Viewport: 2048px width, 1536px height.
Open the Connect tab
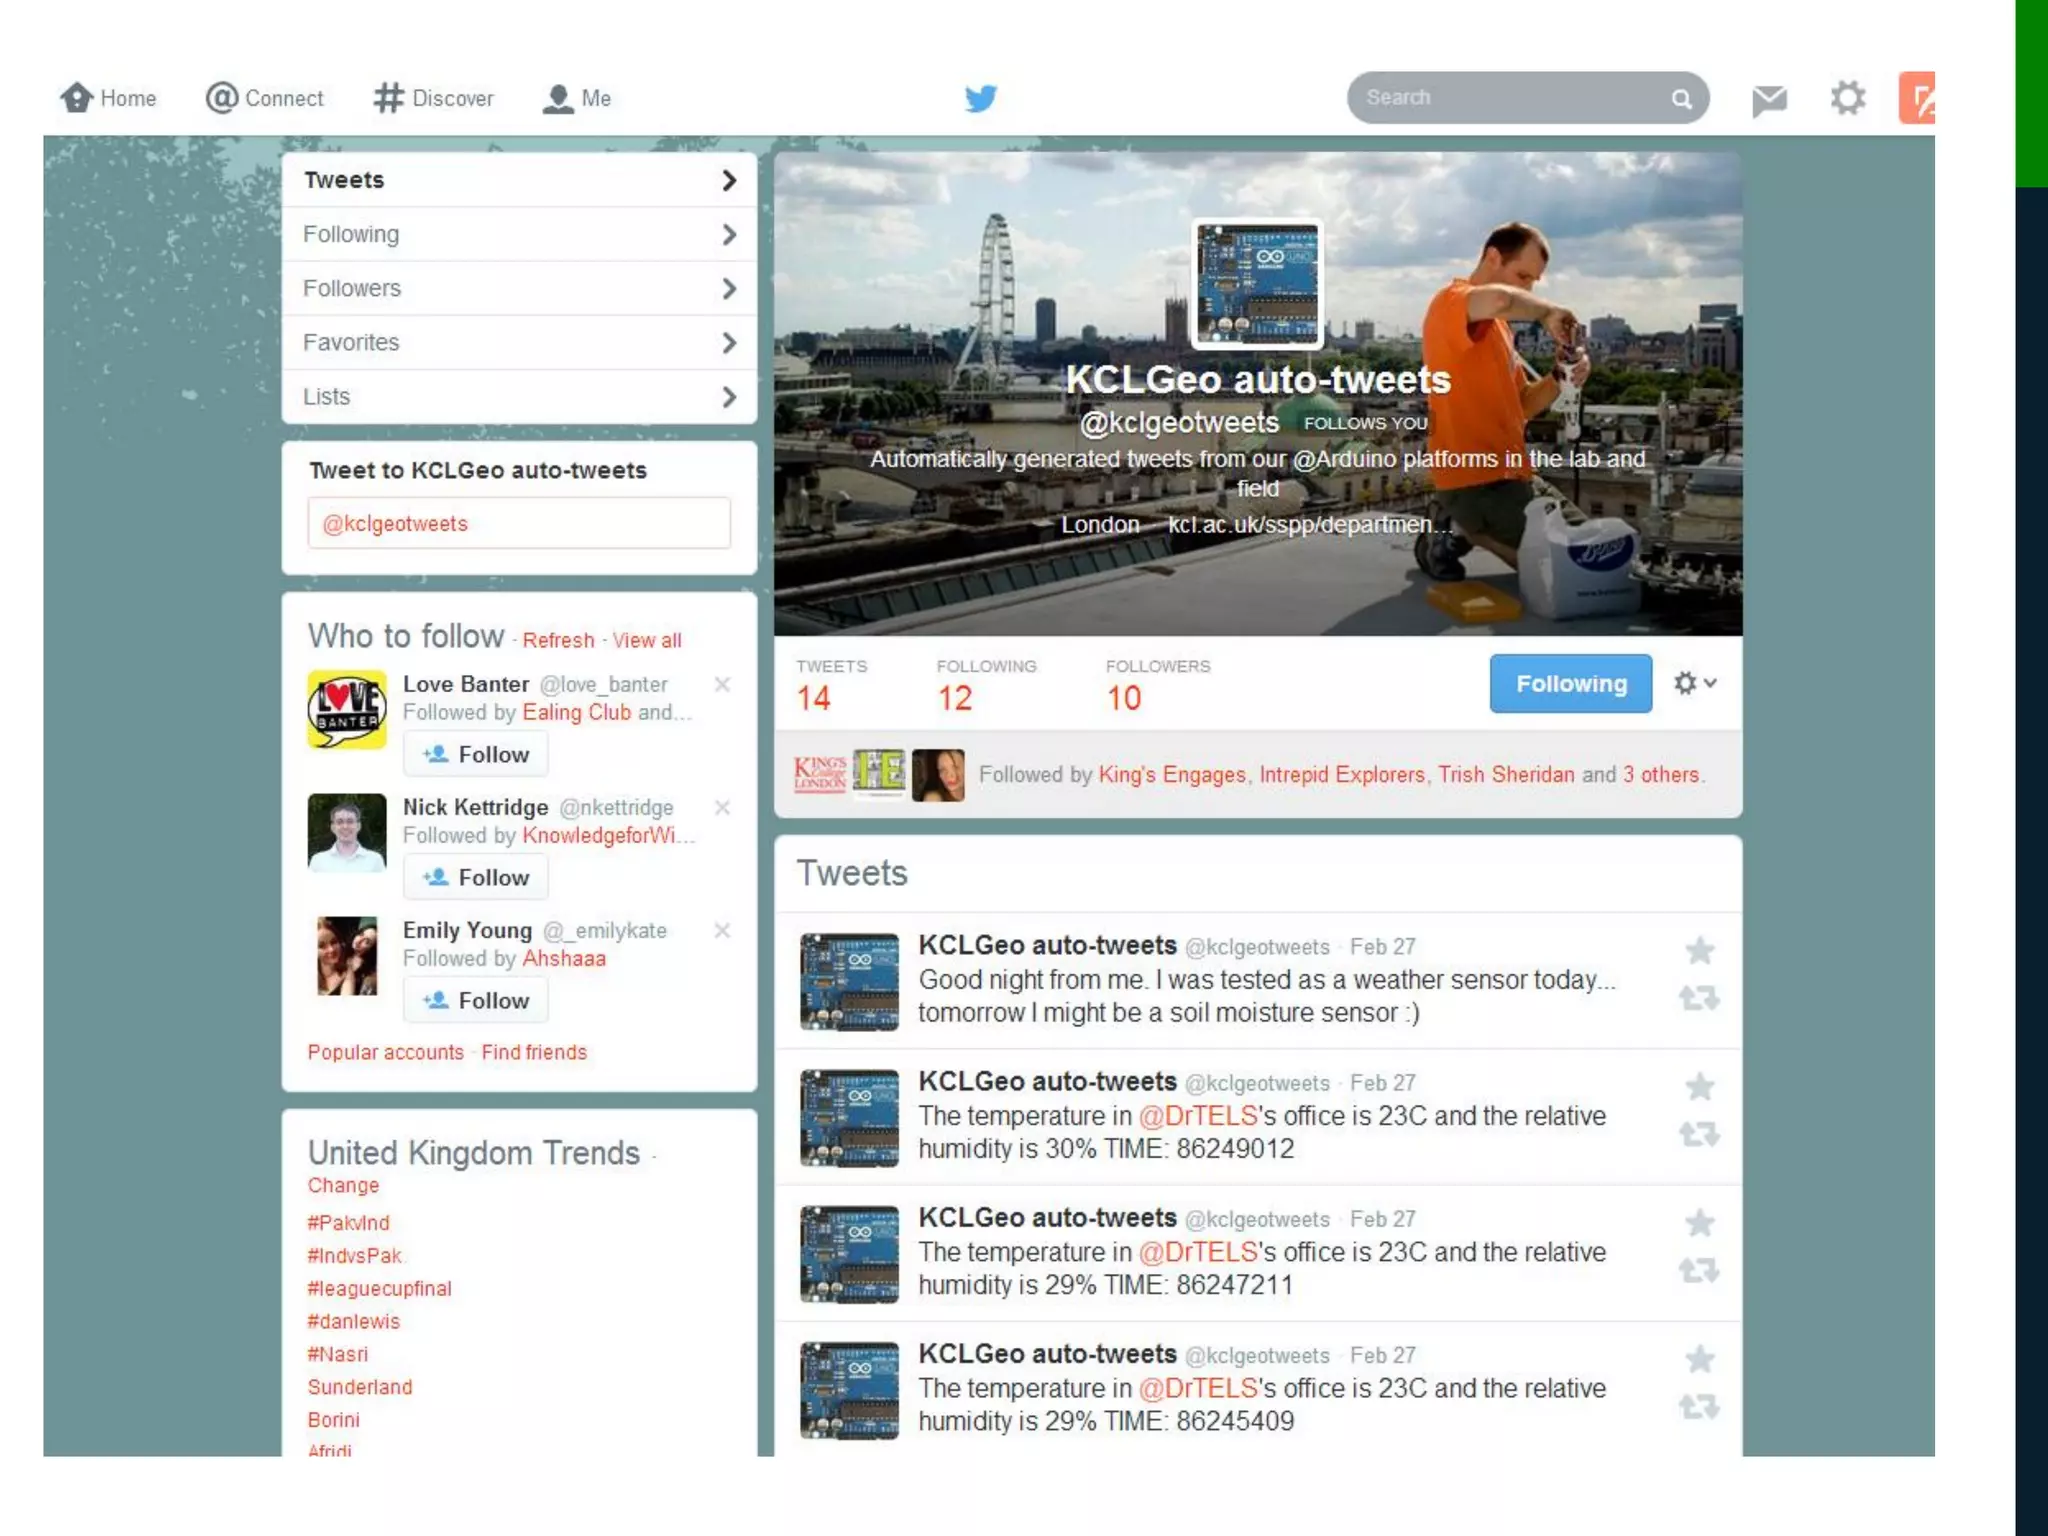265,98
